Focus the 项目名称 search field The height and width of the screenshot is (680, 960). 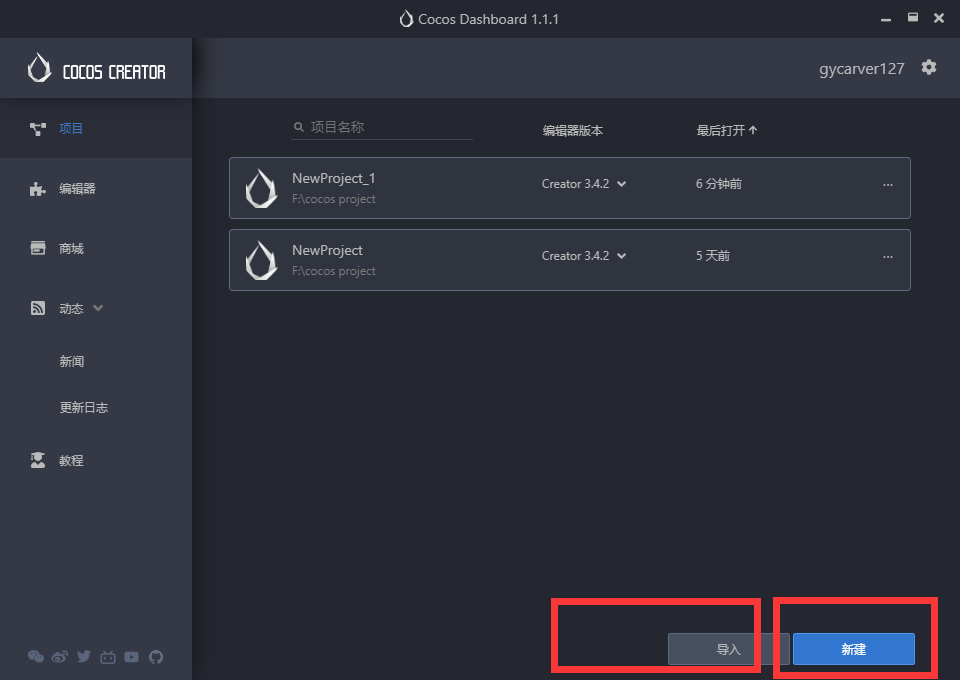(381, 127)
